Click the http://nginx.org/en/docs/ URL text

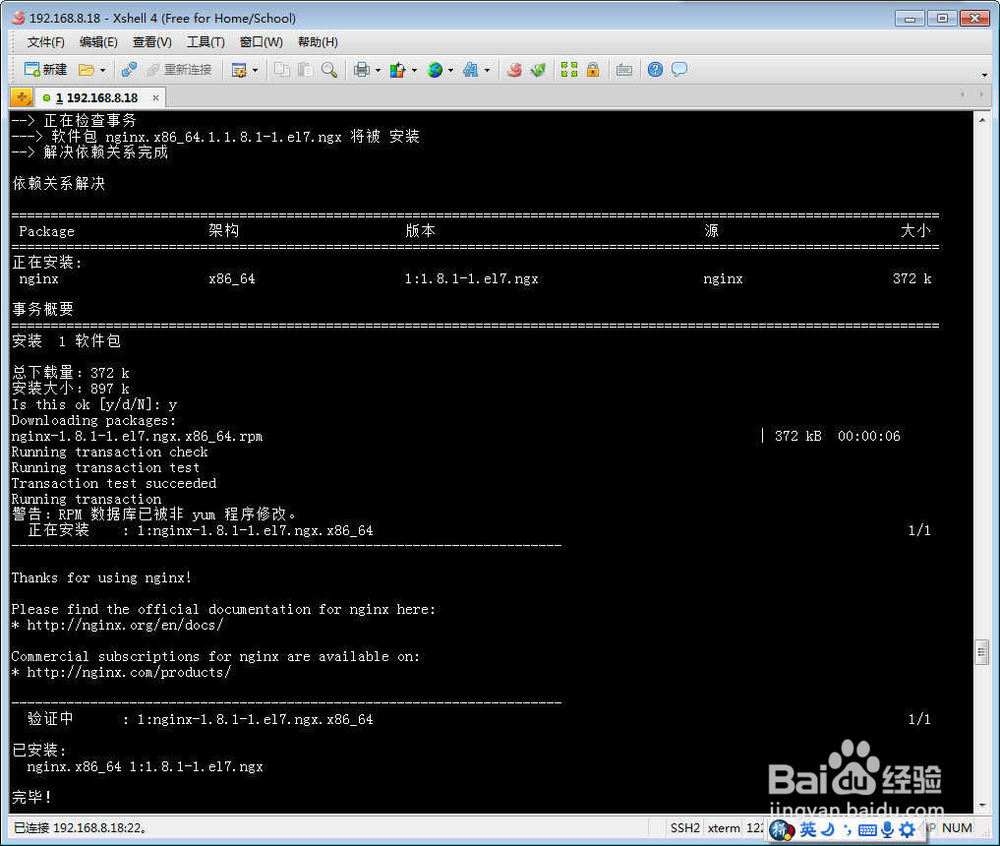pyautogui.click(x=125, y=625)
